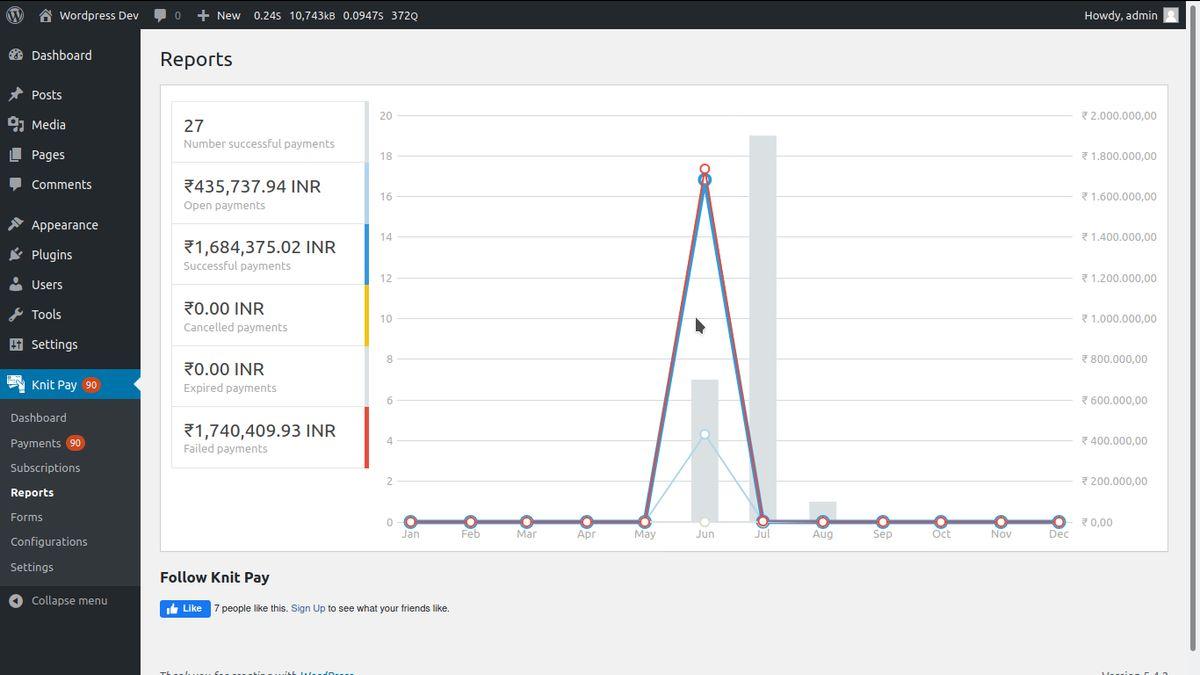
Task: Click the New label in the admin bar
Action: [229, 15]
